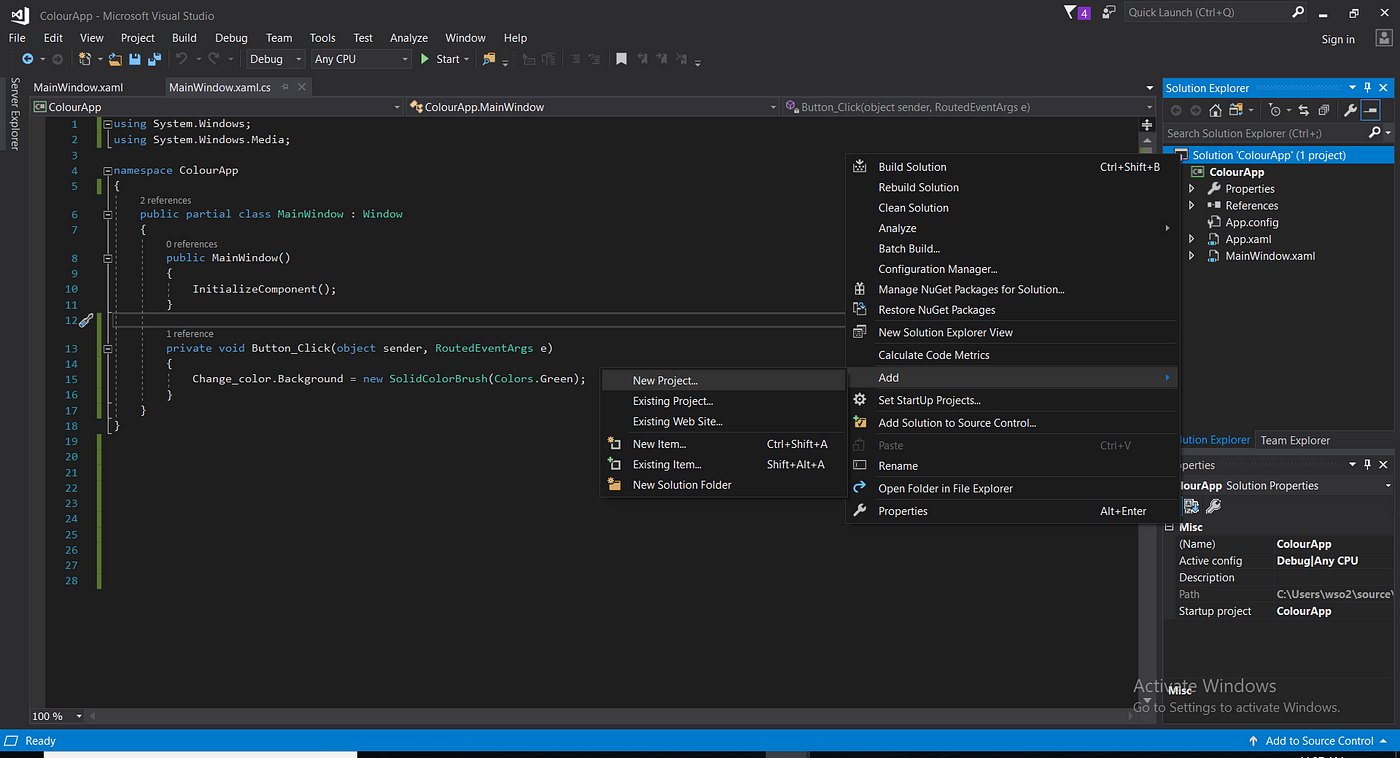
Task: Open the Button_Click member dropdown
Action: (969, 107)
